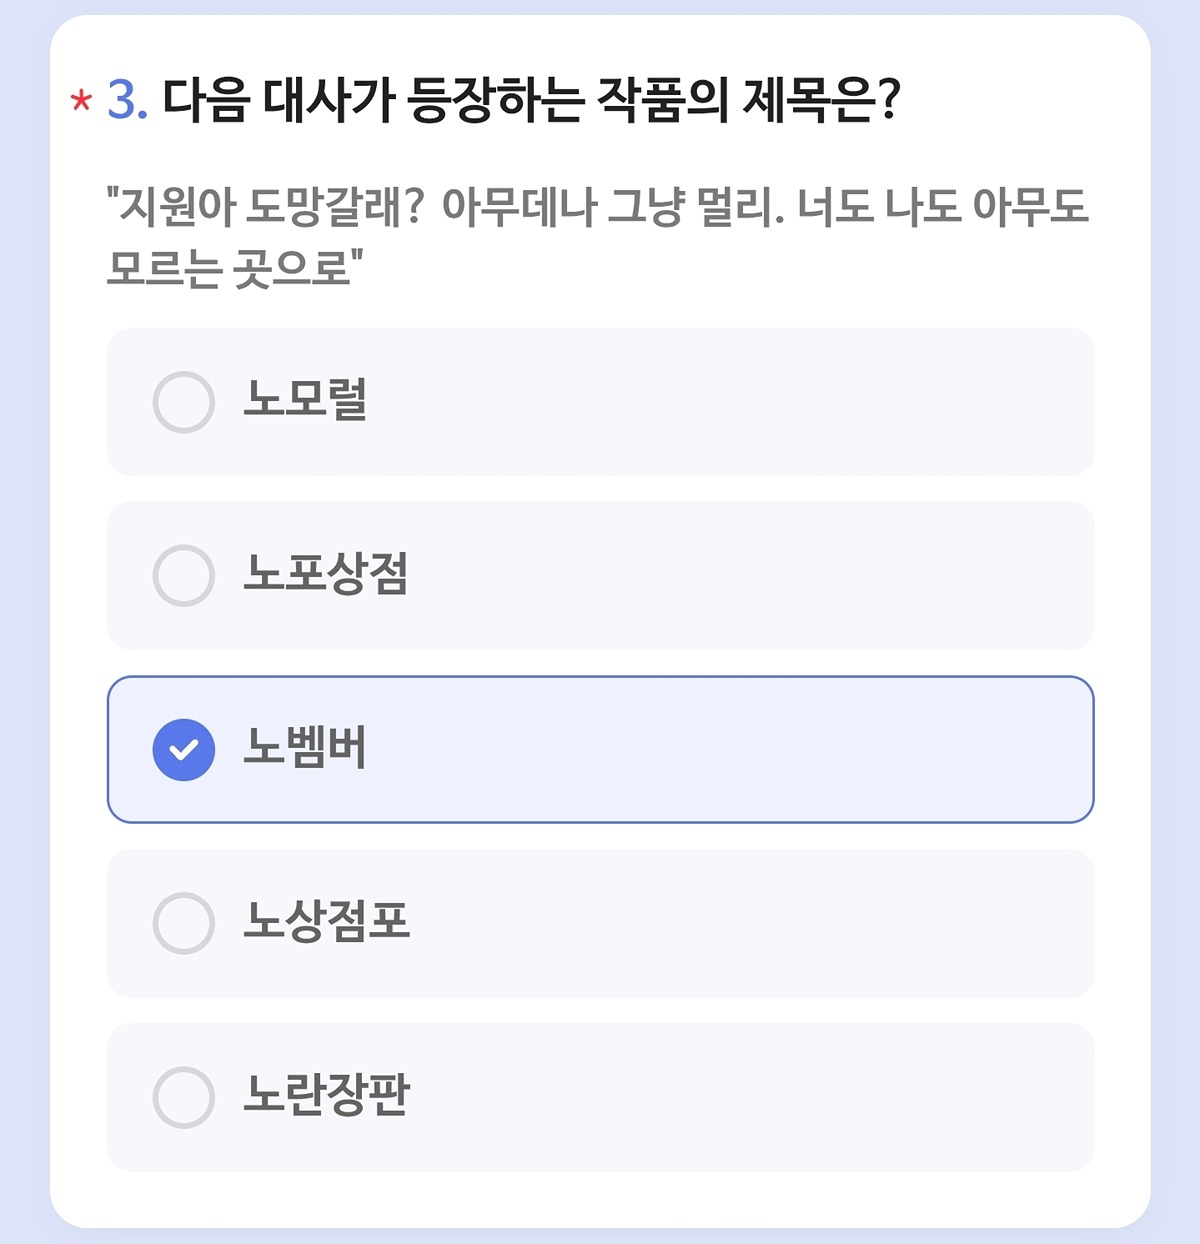The height and width of the screenshot is (1244, 1200).
Task: Click the question title 다음 대사가 등장하는 작품의 제목은?
Action: pos(531,99)
